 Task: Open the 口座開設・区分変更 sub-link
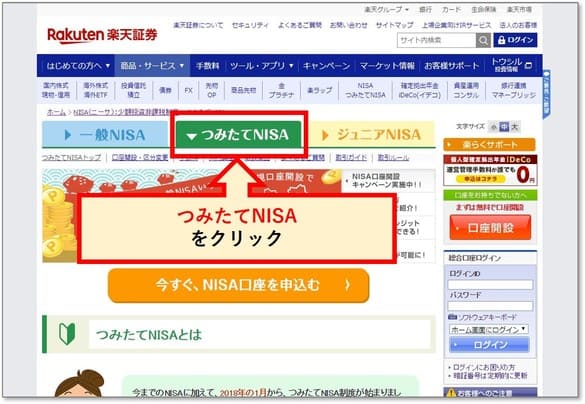click(140, 157)
